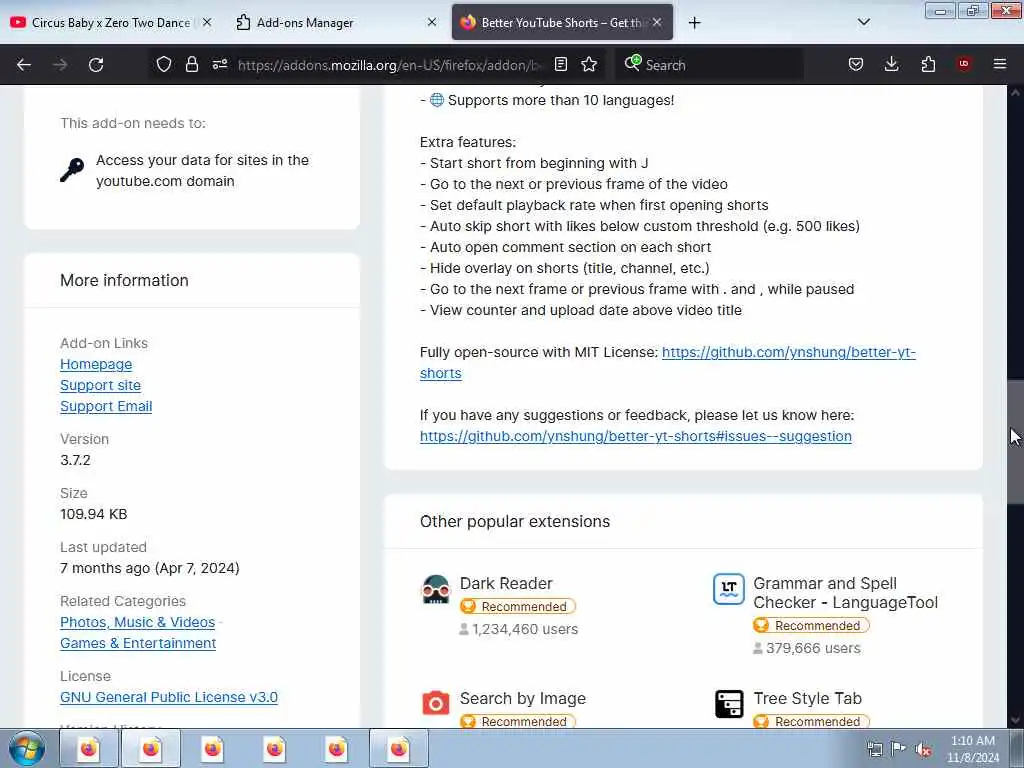
Task: Select the Better YouTube Shorts tab
Action: coord(562,22)
